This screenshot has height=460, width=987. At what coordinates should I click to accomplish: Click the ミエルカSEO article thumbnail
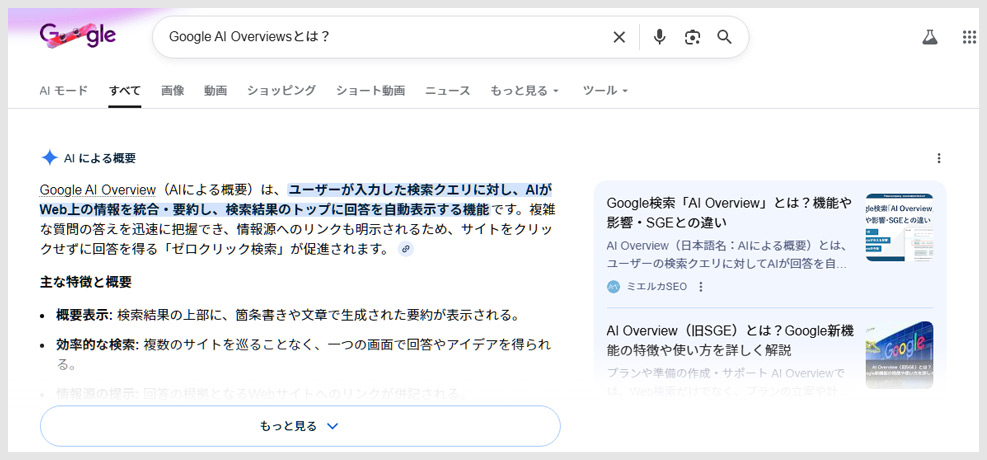tap(899, 228)
